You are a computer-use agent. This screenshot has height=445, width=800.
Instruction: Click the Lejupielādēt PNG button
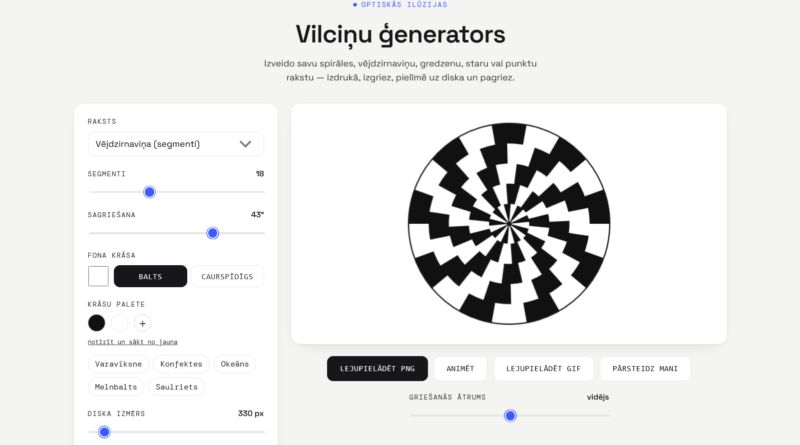click(x=378, y=368)
